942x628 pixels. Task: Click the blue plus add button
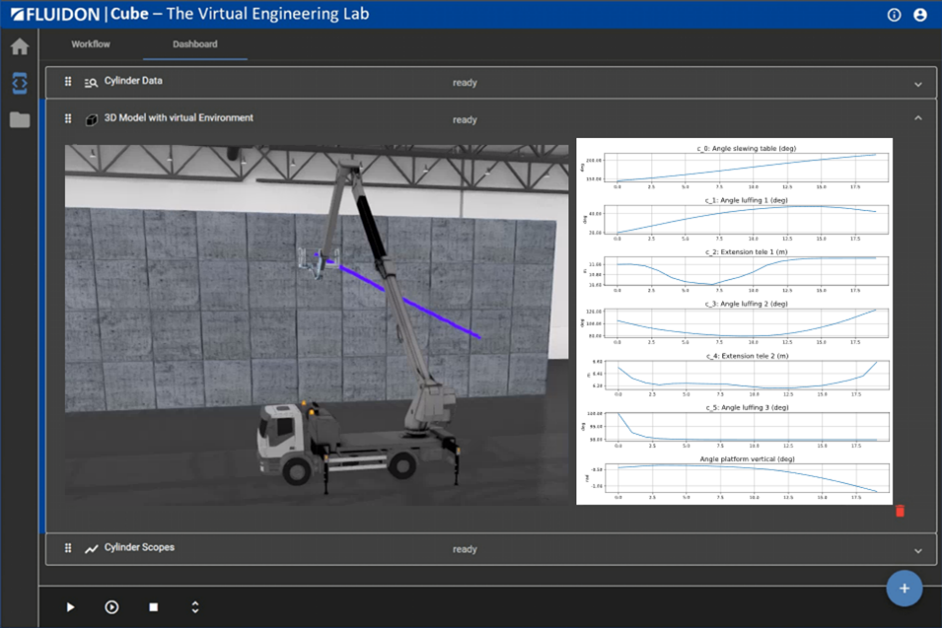(x=904, y=589)
